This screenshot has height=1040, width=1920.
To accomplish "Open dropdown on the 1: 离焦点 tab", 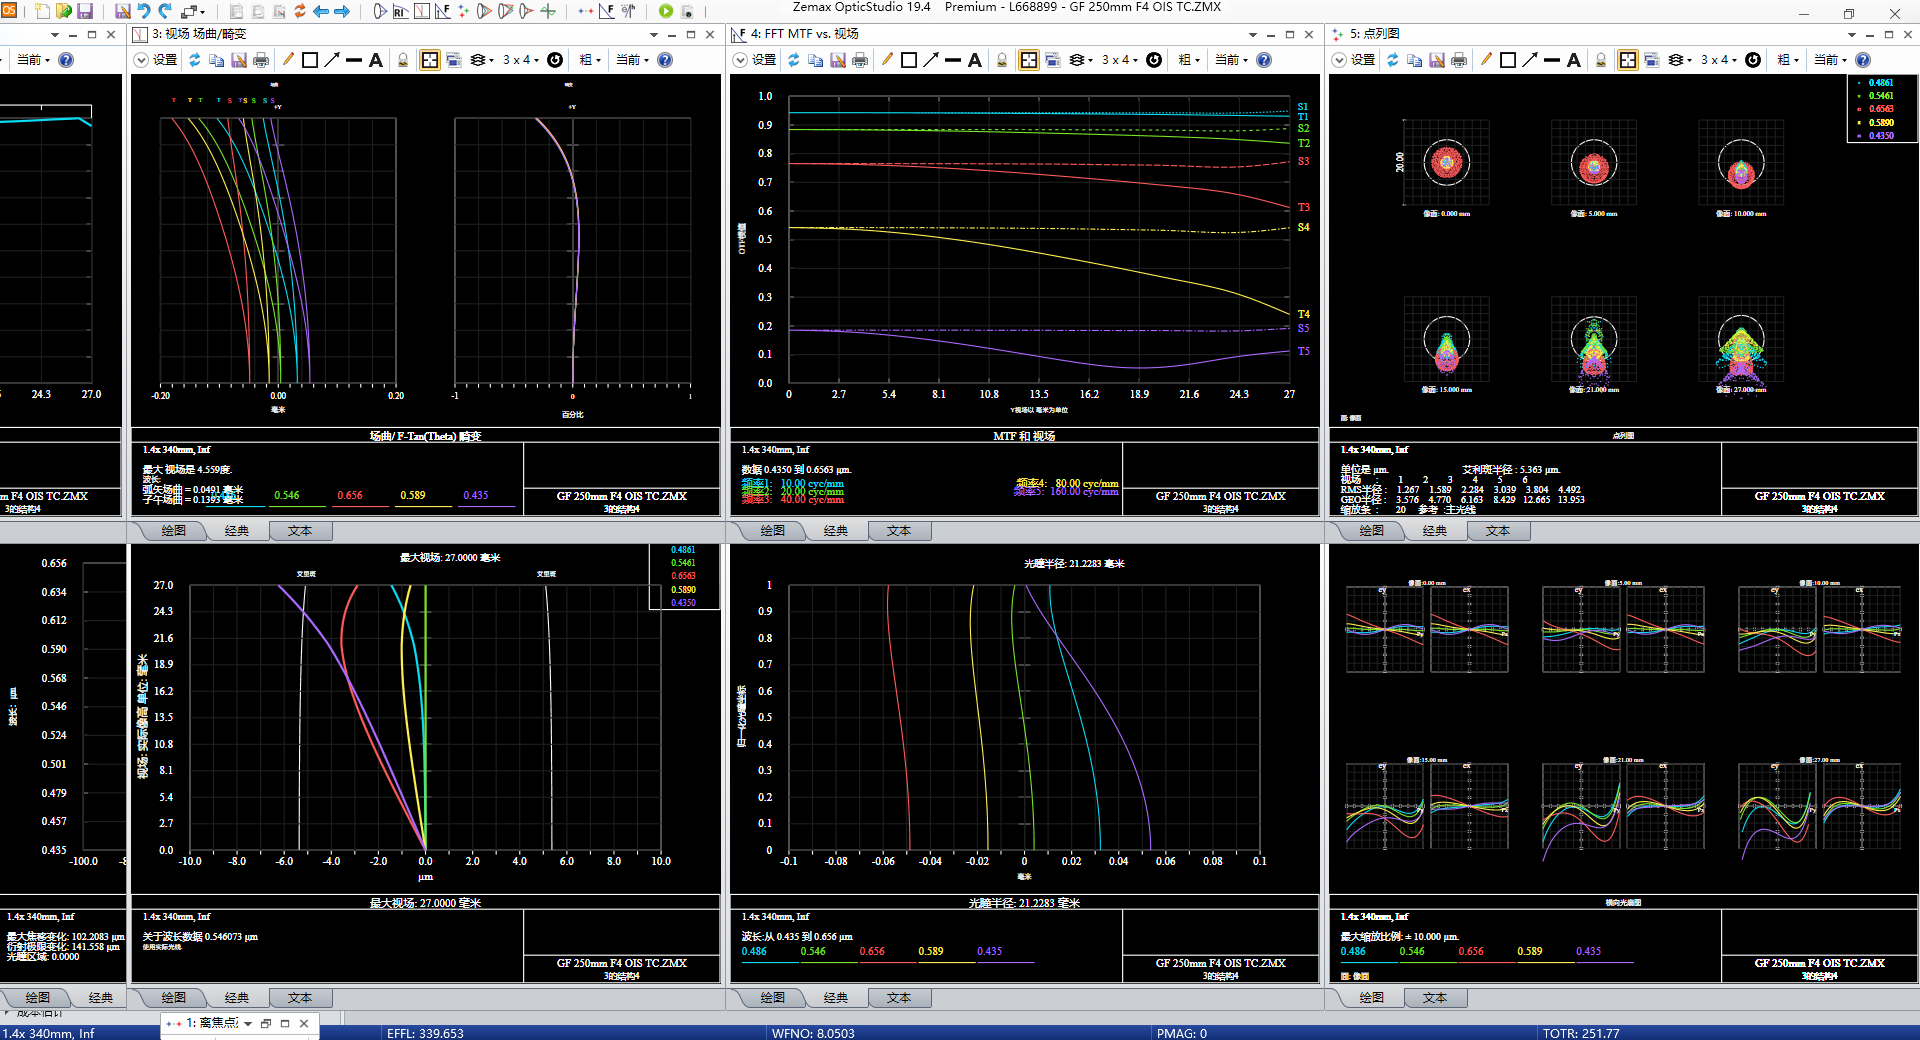I will 247,1023.
